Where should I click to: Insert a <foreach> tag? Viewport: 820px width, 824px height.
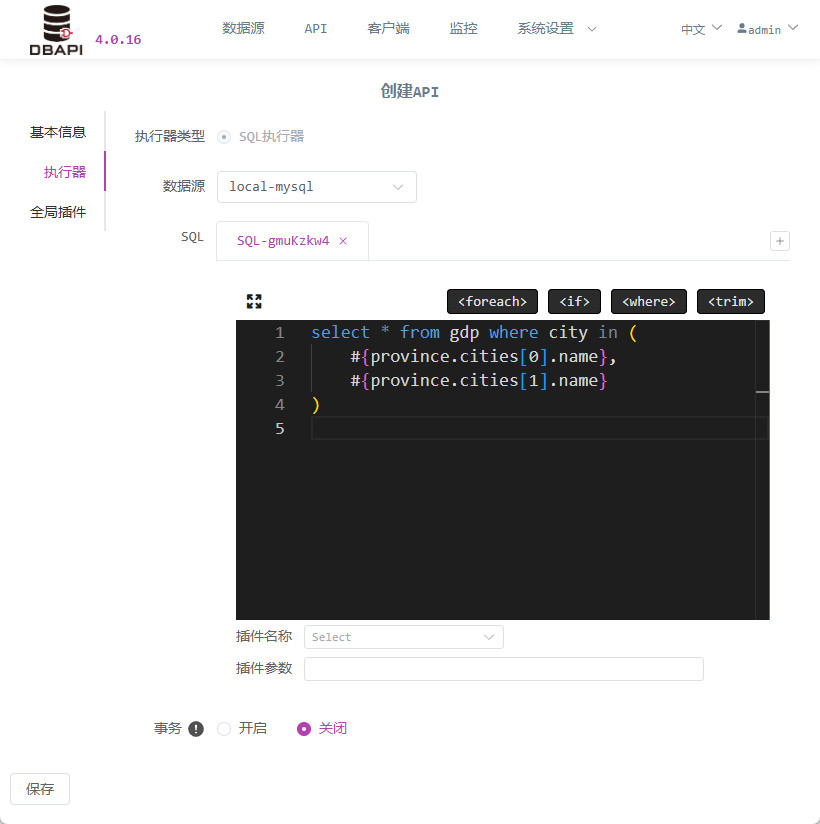492,302
